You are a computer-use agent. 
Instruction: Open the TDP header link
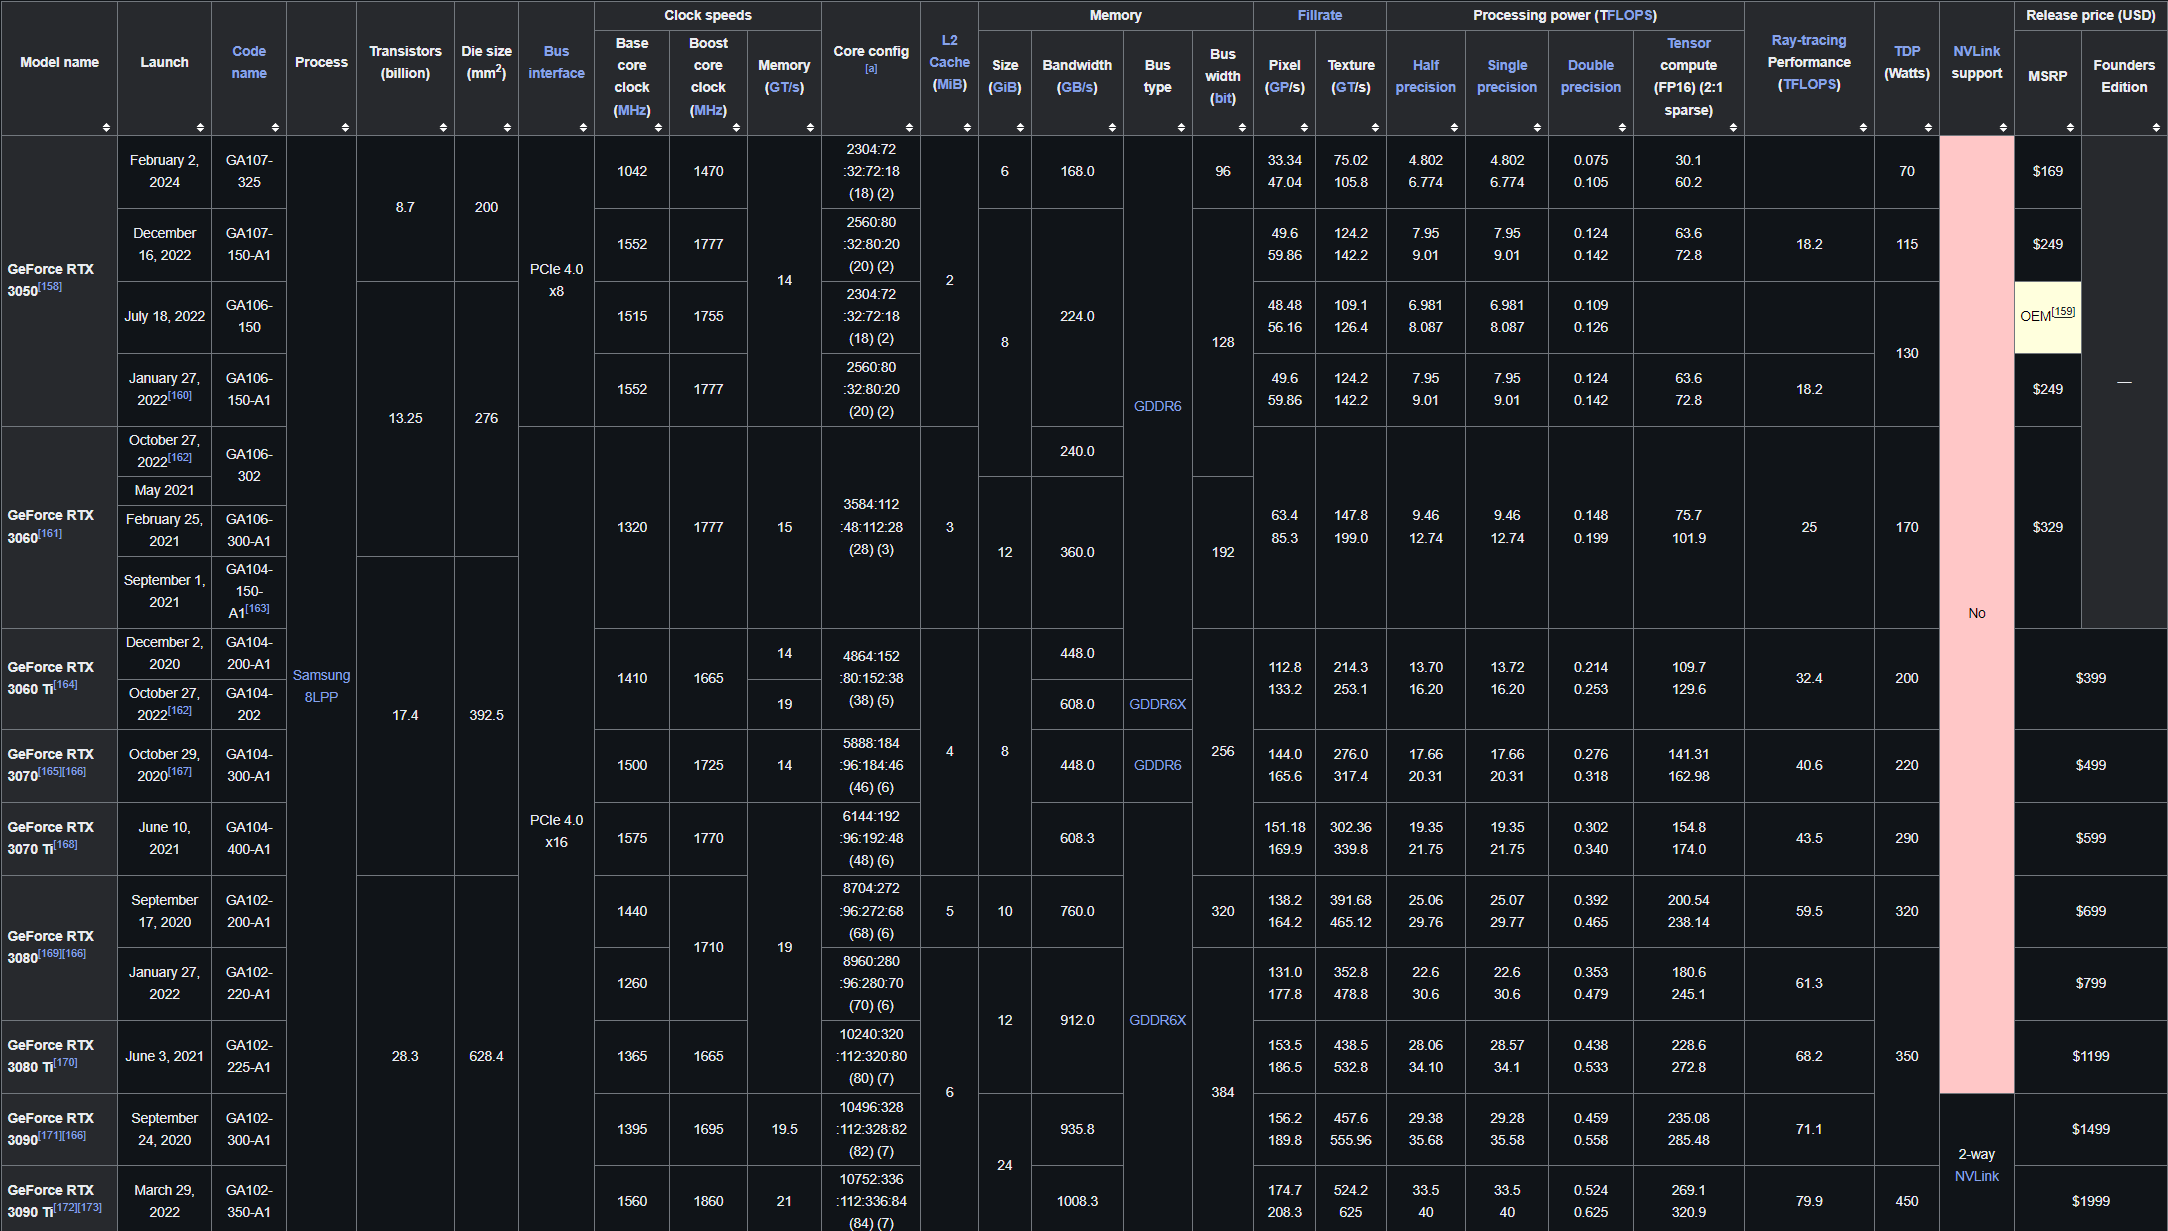(x=1906, y=51)
